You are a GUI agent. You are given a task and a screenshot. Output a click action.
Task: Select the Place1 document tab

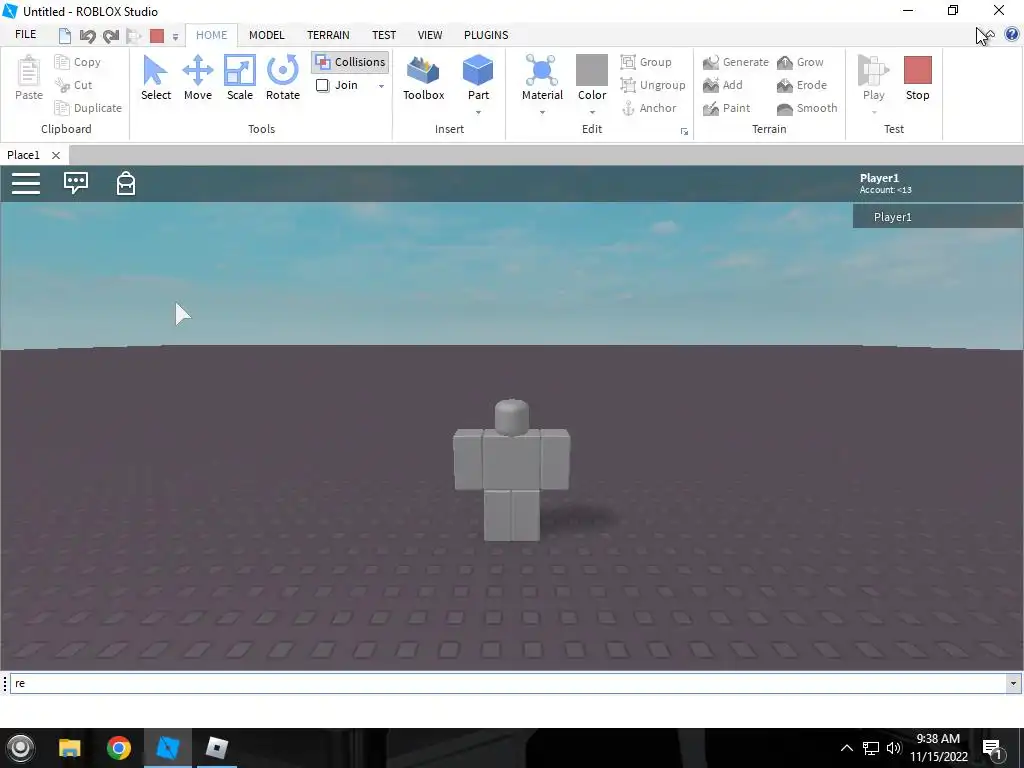point(24,155)
